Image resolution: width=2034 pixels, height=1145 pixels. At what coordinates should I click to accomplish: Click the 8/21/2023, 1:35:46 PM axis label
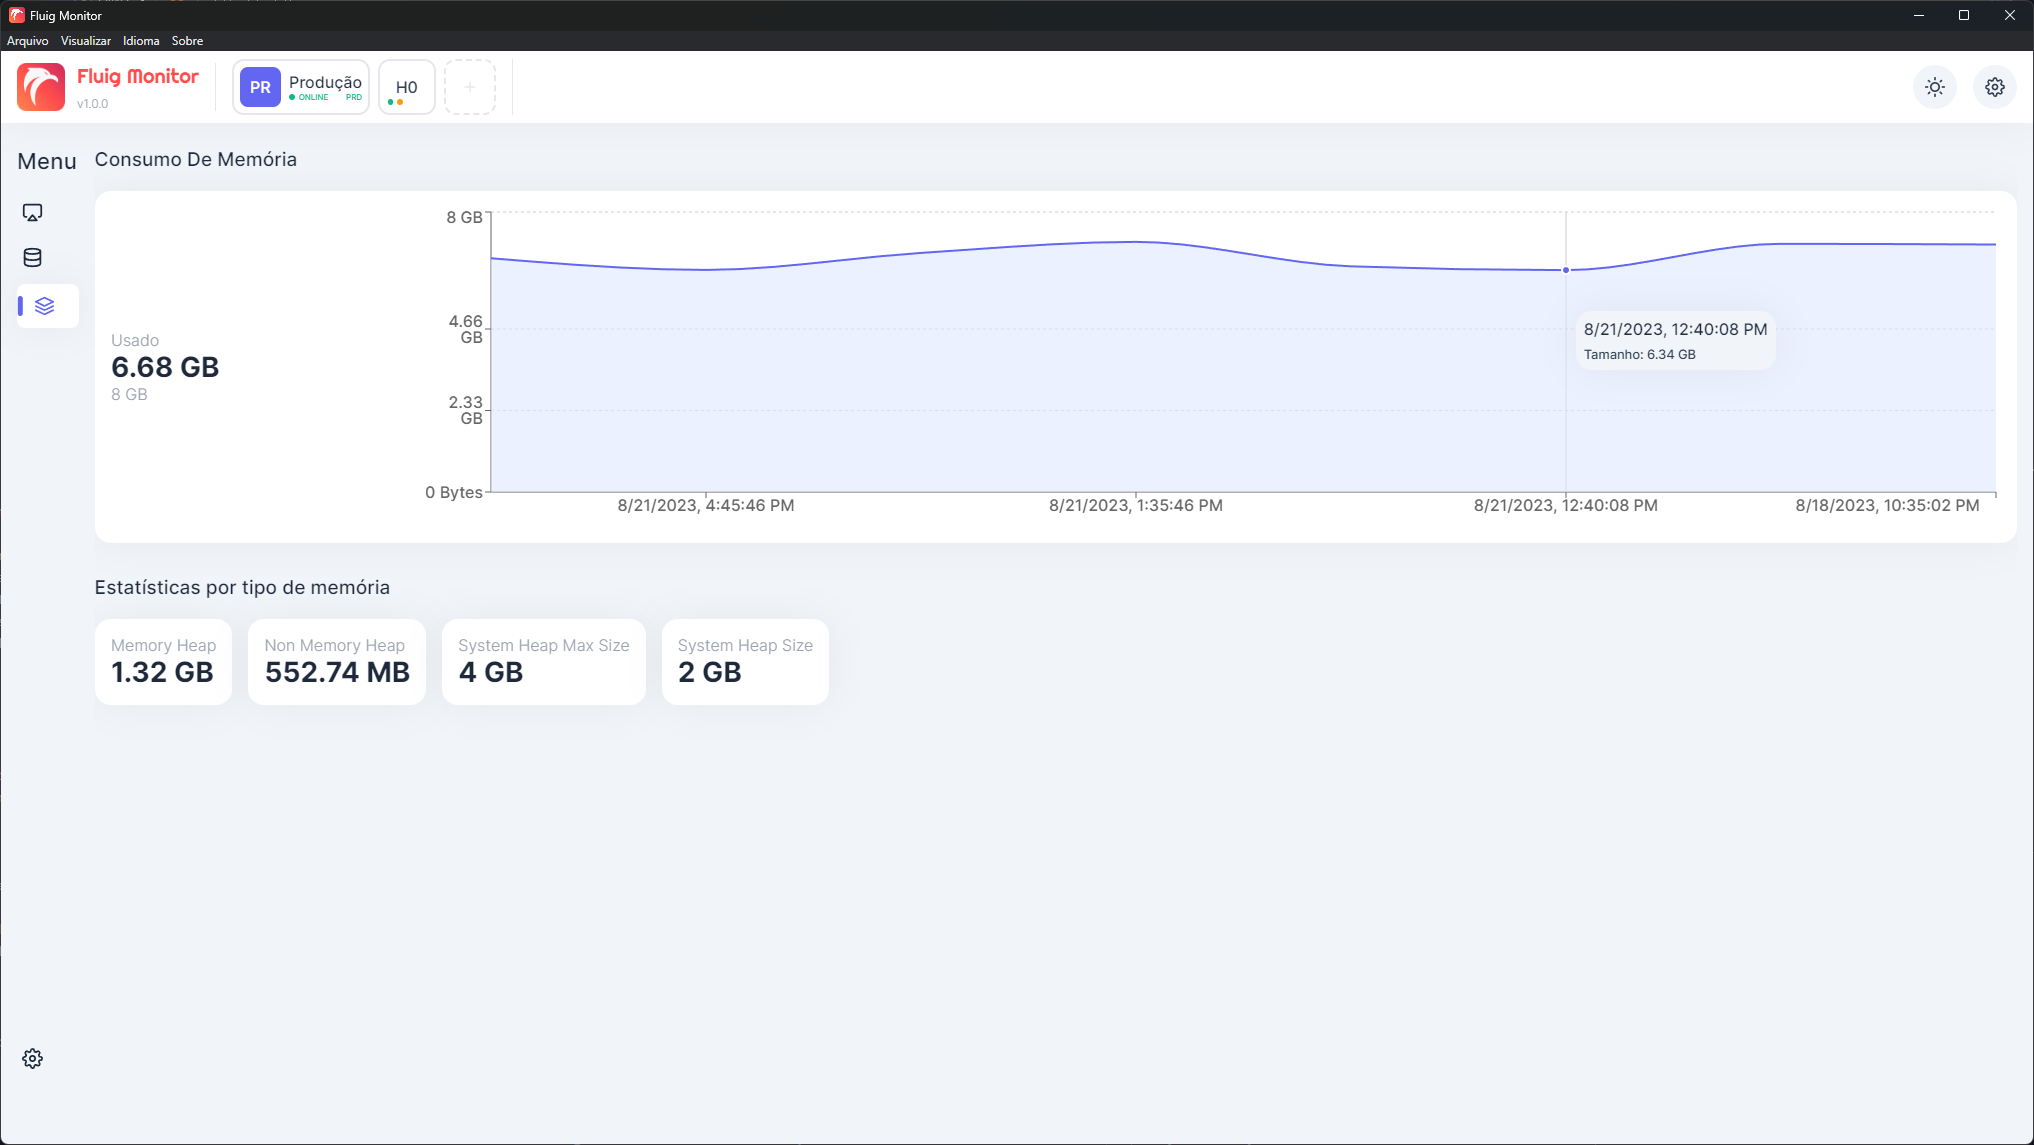point(1136,506)
